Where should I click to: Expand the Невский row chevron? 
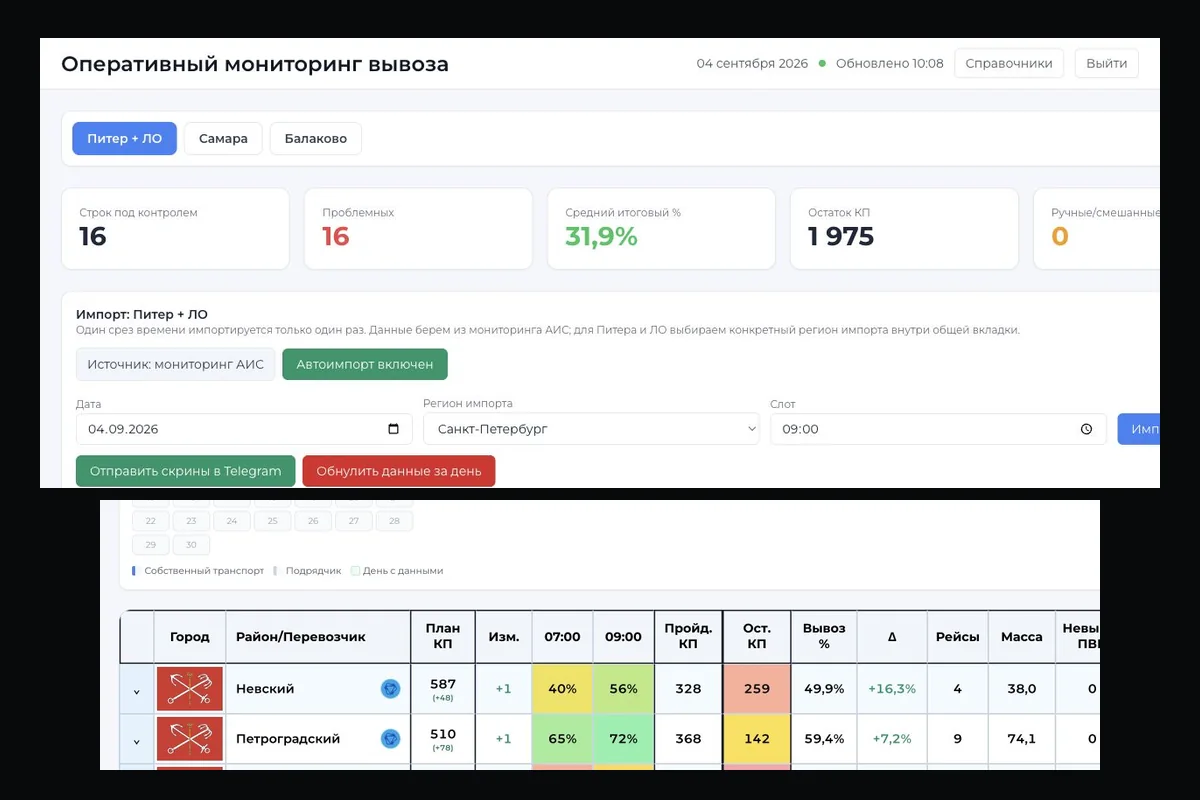pyautogui.click(x=137, y=691)
